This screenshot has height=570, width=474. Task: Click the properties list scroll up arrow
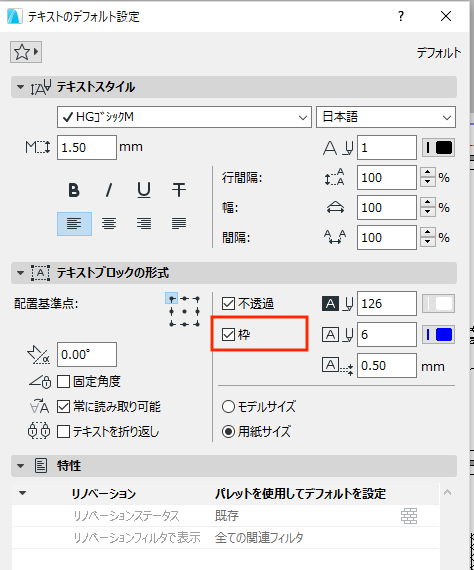(x=447, y=493)
